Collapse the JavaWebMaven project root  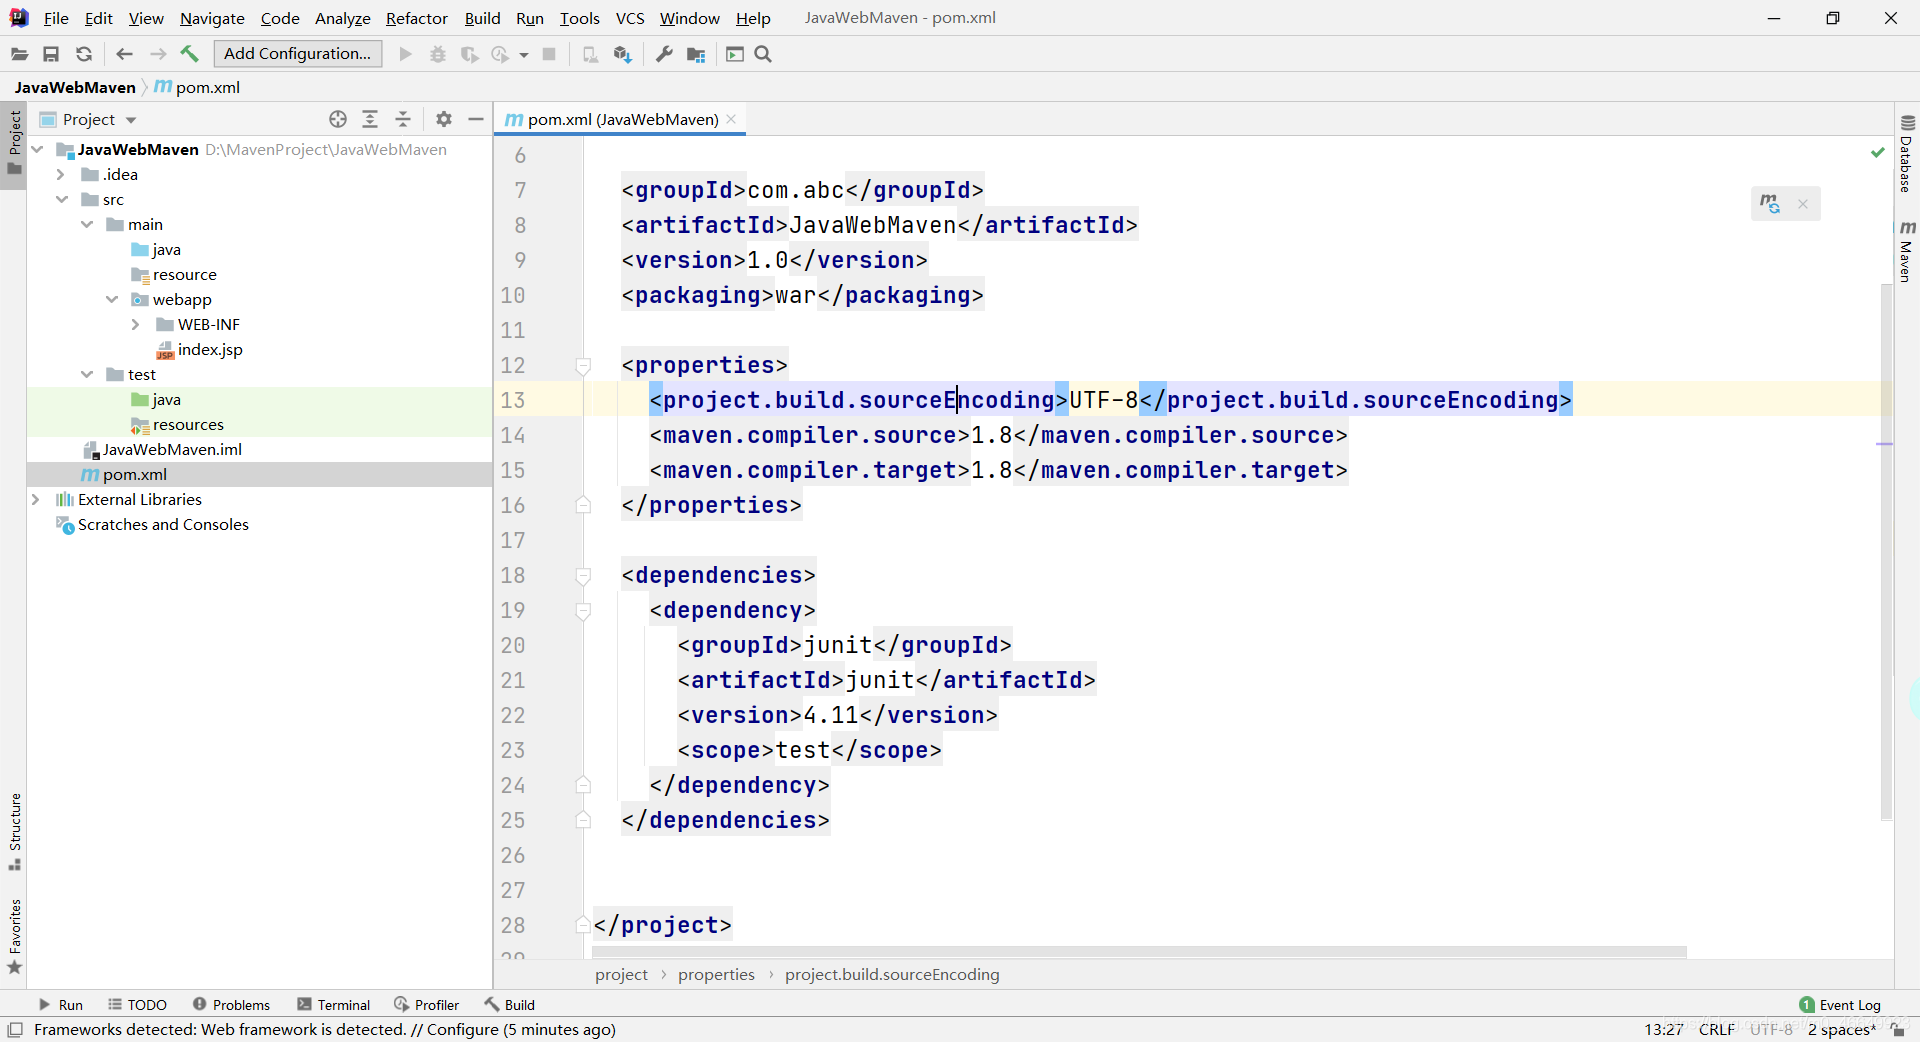pyautogui.click(x=37, y=149)
